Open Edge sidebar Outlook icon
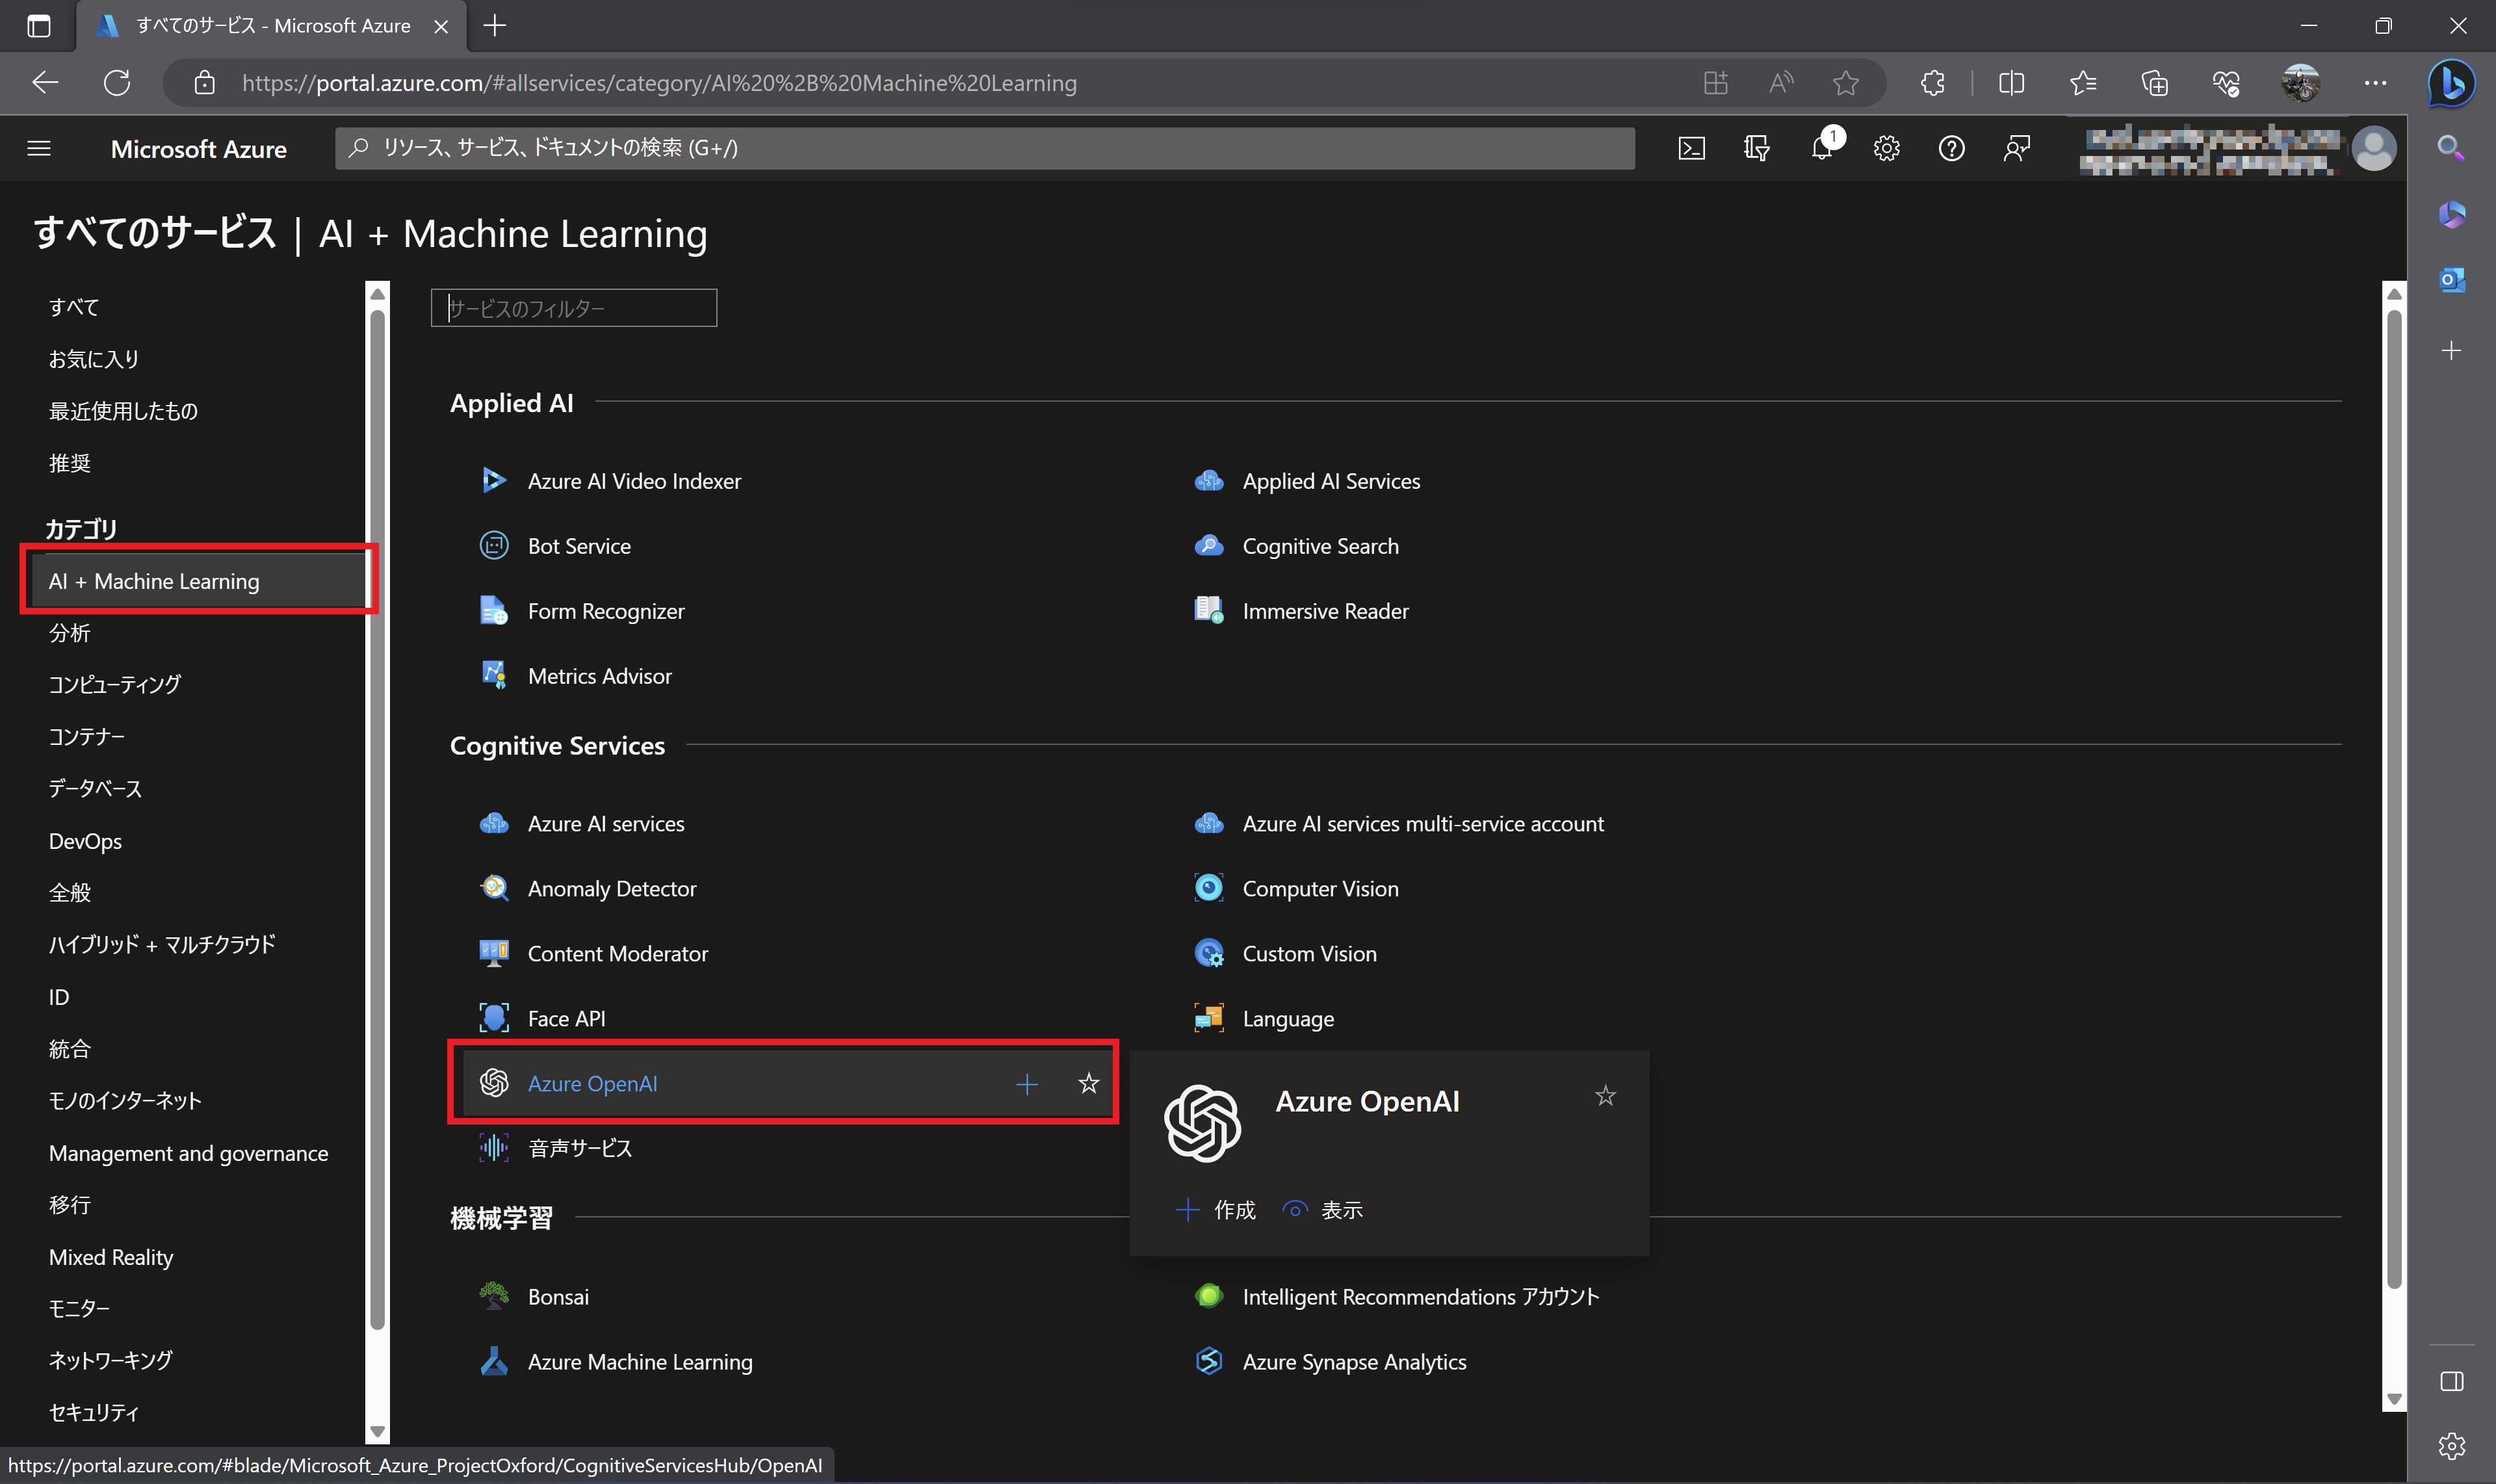2496x1484 pixels. point(2451,280)
